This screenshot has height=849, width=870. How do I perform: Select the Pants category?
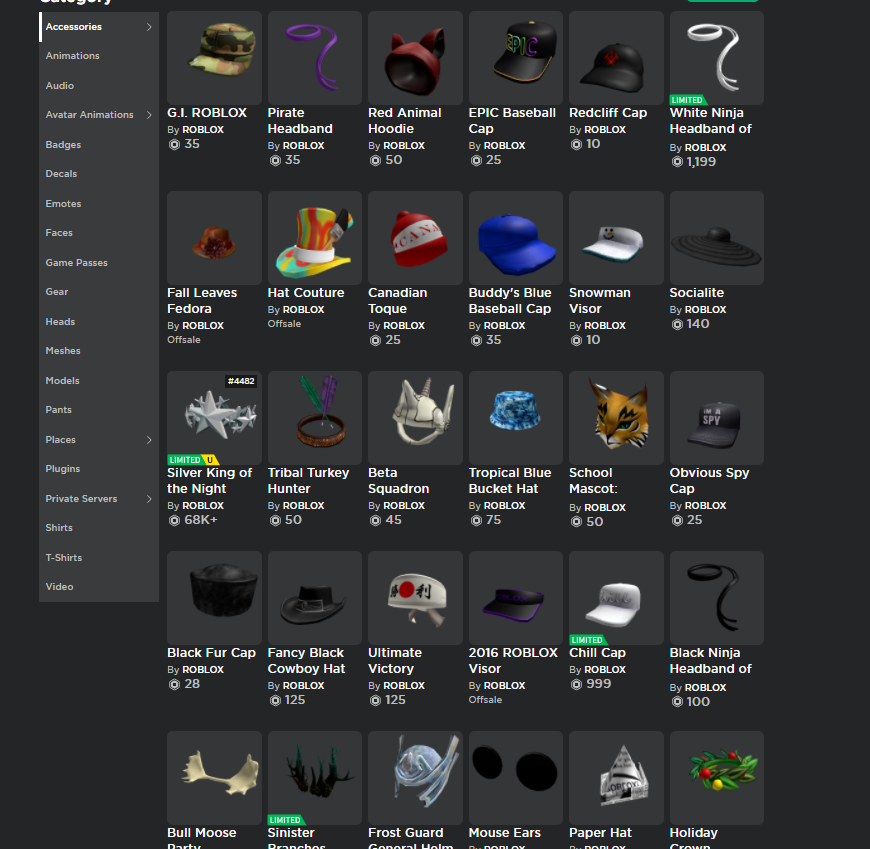(58, 410)
